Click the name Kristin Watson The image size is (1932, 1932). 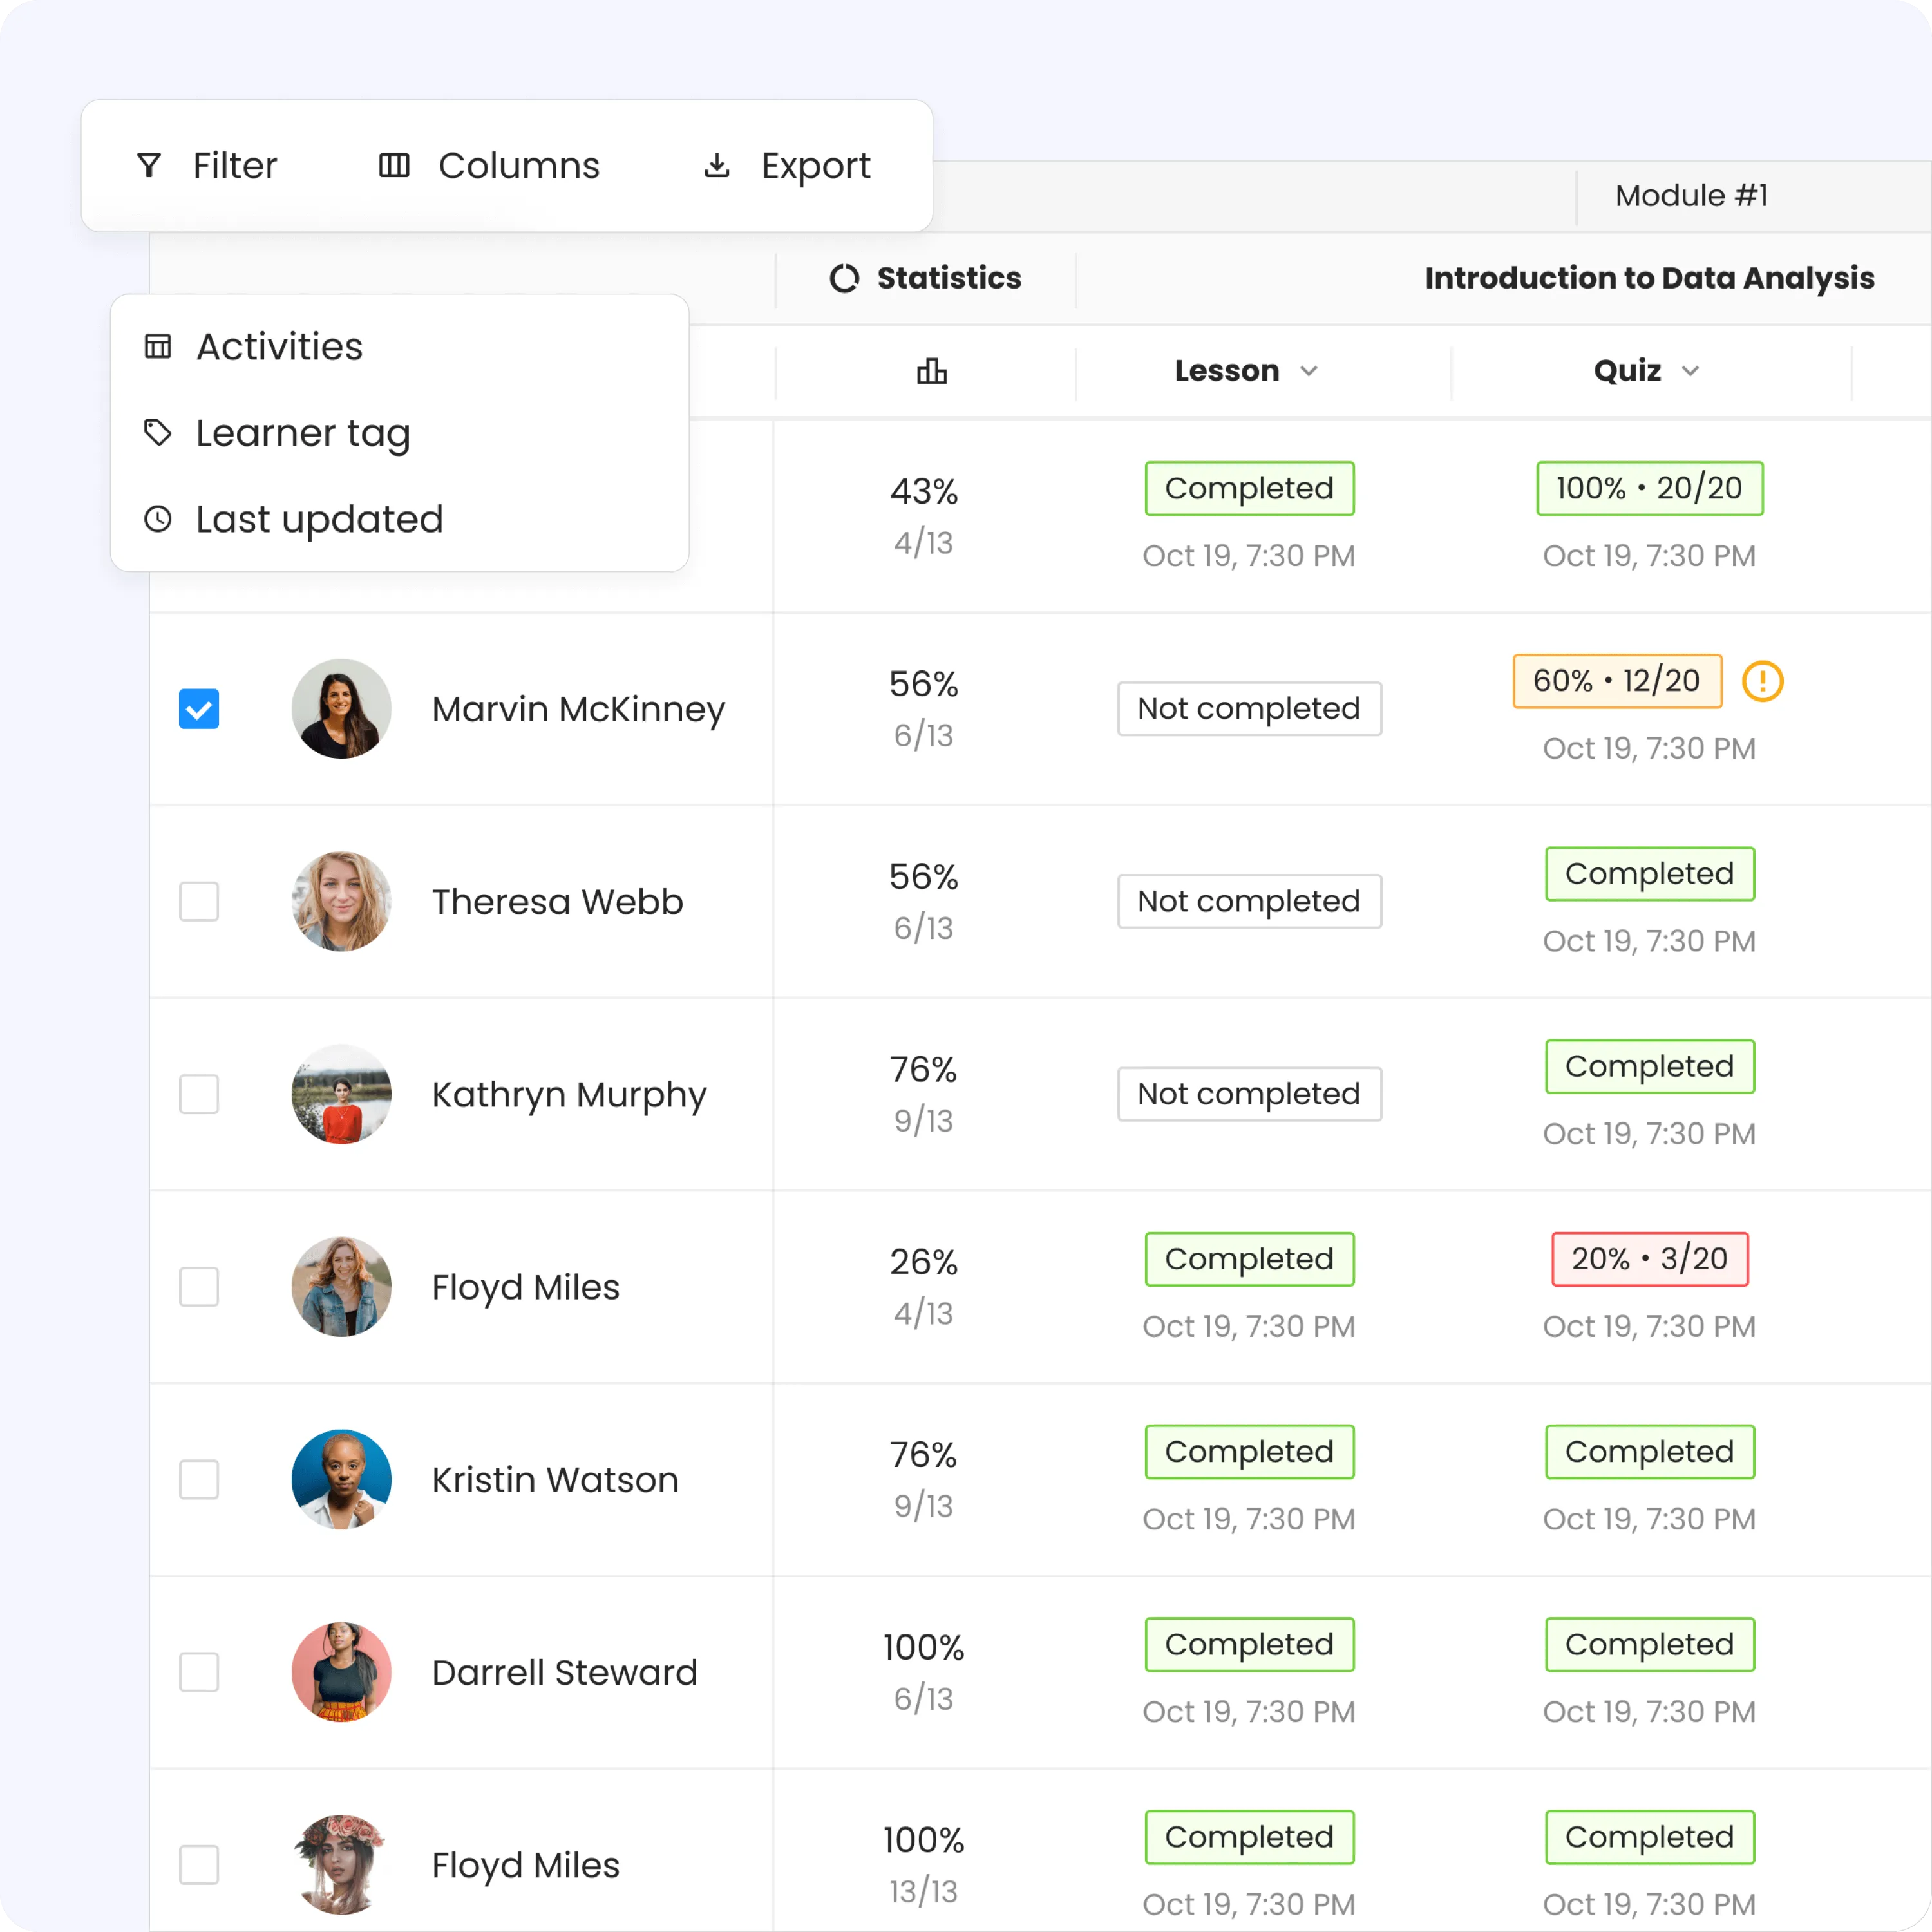[x=555, y=1480]
